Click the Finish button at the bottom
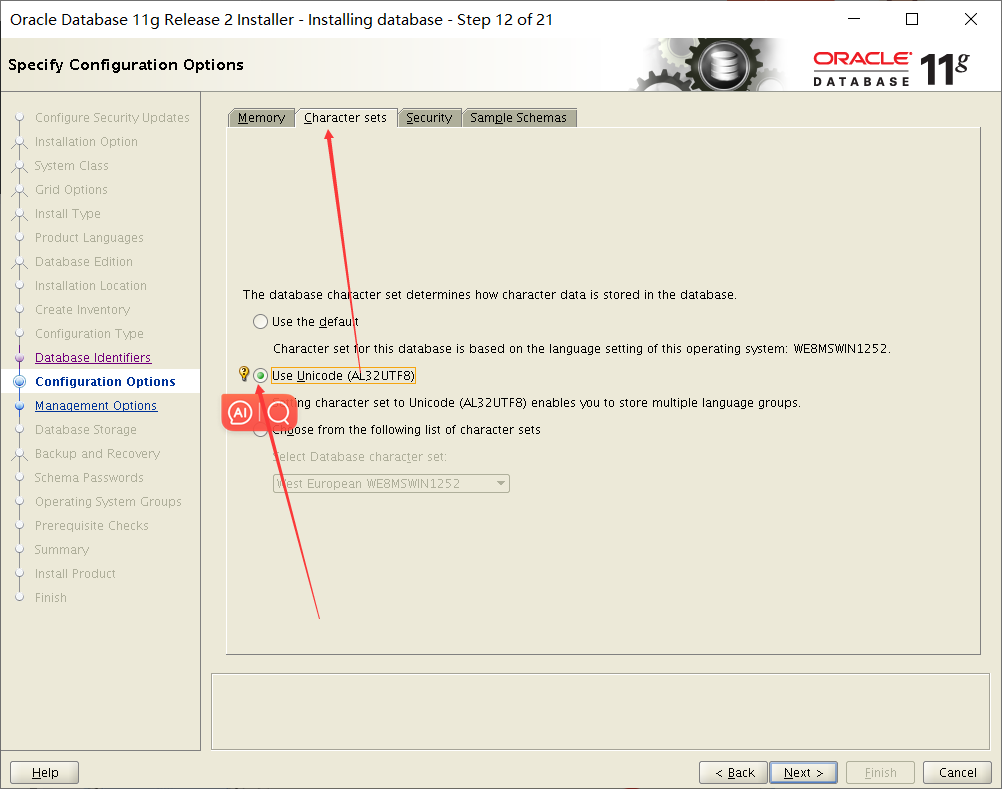The width and height of the screenshot is (1002, 789). tap(881, 772)
